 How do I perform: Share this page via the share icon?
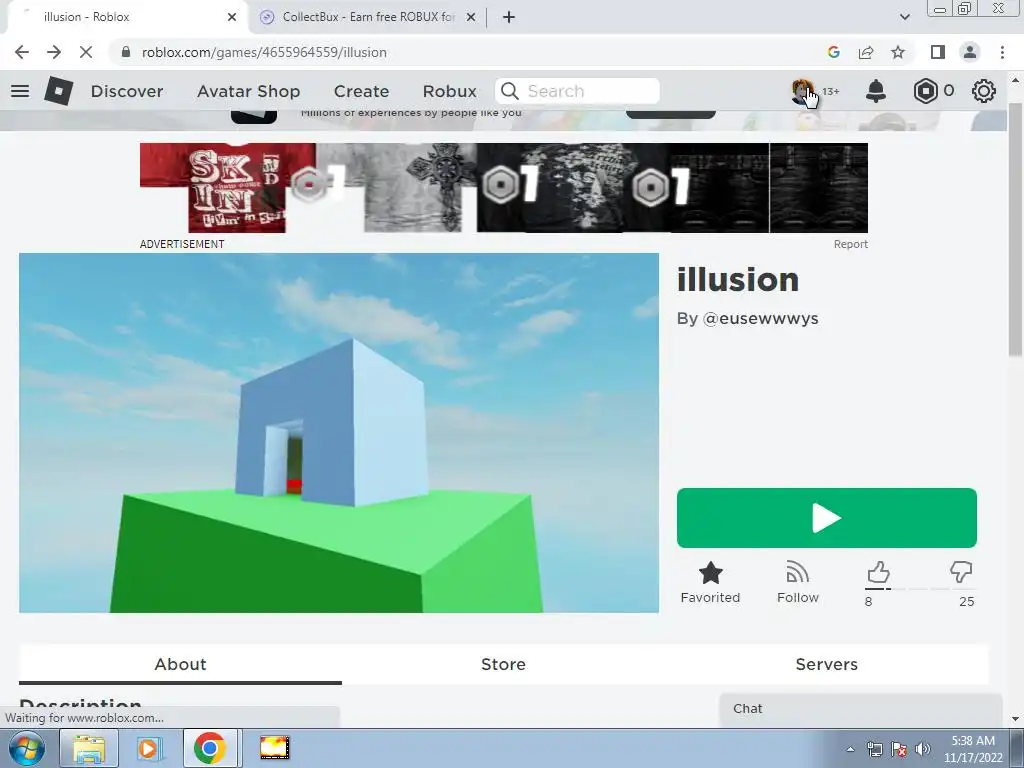click(866, 52)
